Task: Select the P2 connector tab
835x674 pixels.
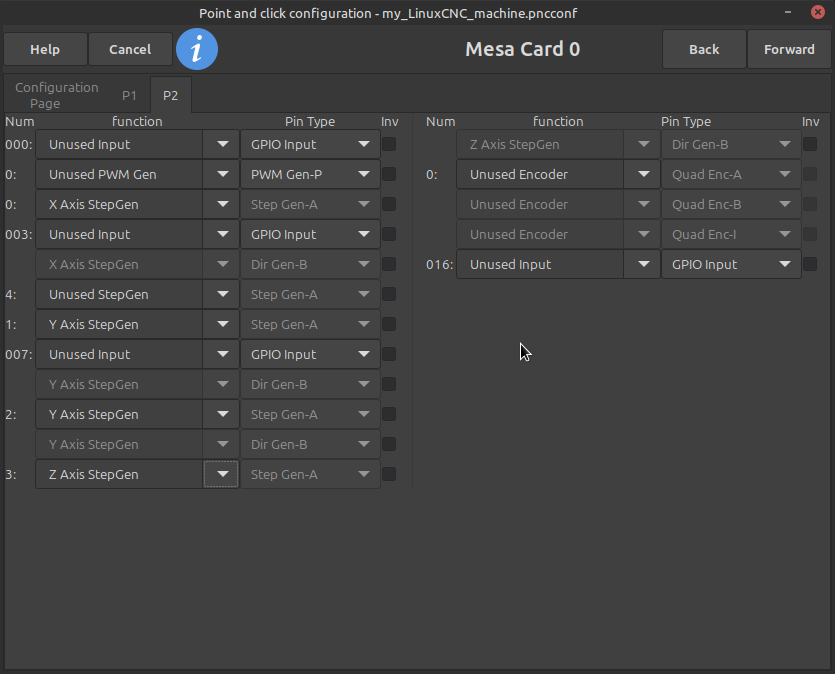Action: (171, 96)
